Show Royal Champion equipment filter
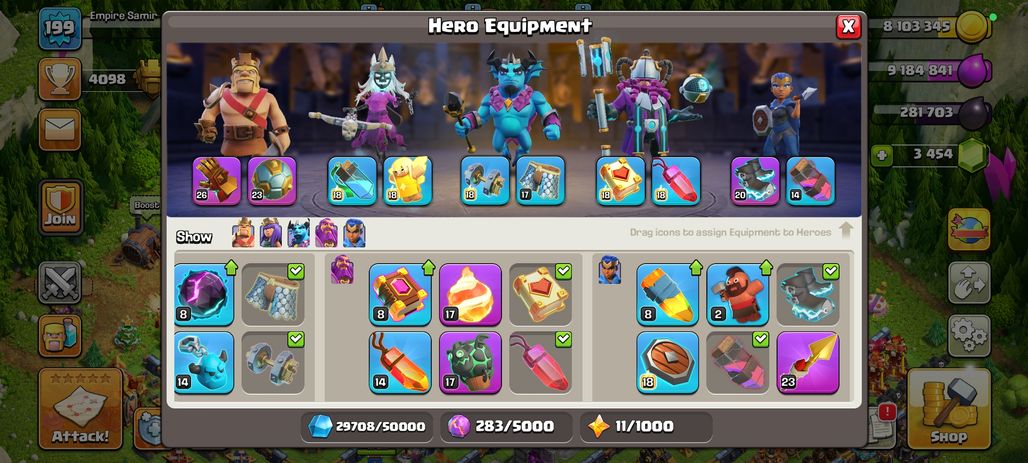The width and height of the screenshot is (1028, 463). [x=354, y=233]
